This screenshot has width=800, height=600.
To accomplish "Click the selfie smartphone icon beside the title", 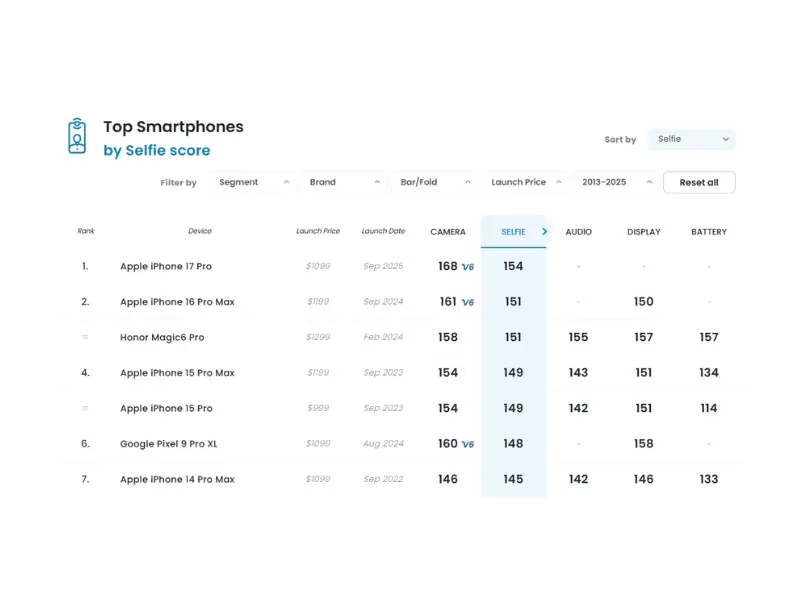I will 77,136.
